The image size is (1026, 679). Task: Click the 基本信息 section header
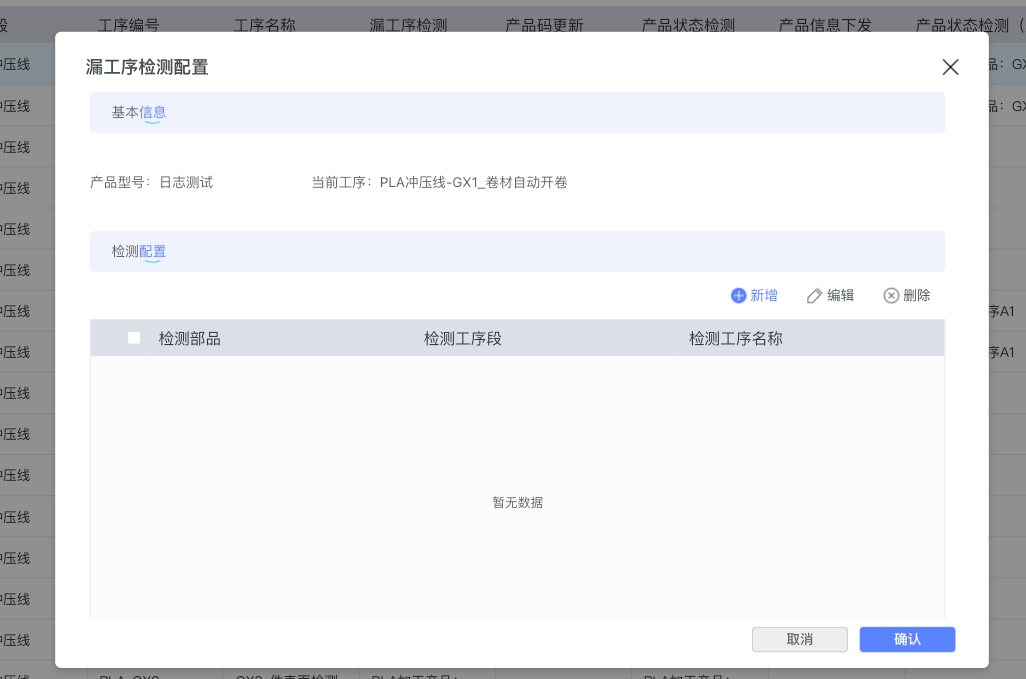coord(139,113)
